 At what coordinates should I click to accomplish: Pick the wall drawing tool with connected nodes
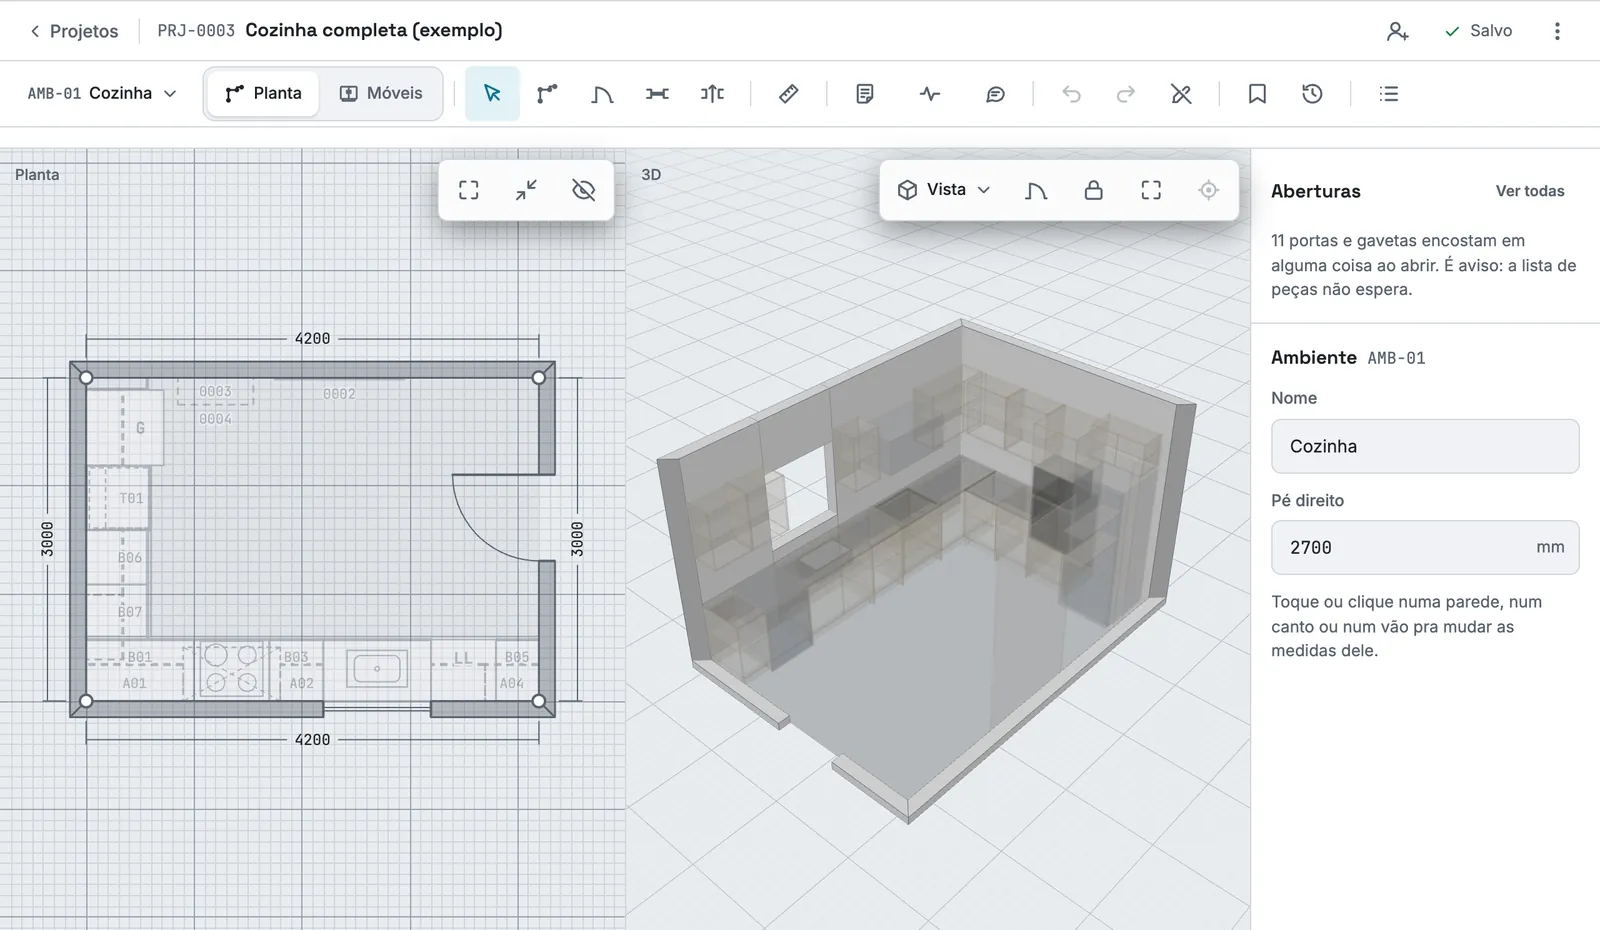click(x=547, y=93)
